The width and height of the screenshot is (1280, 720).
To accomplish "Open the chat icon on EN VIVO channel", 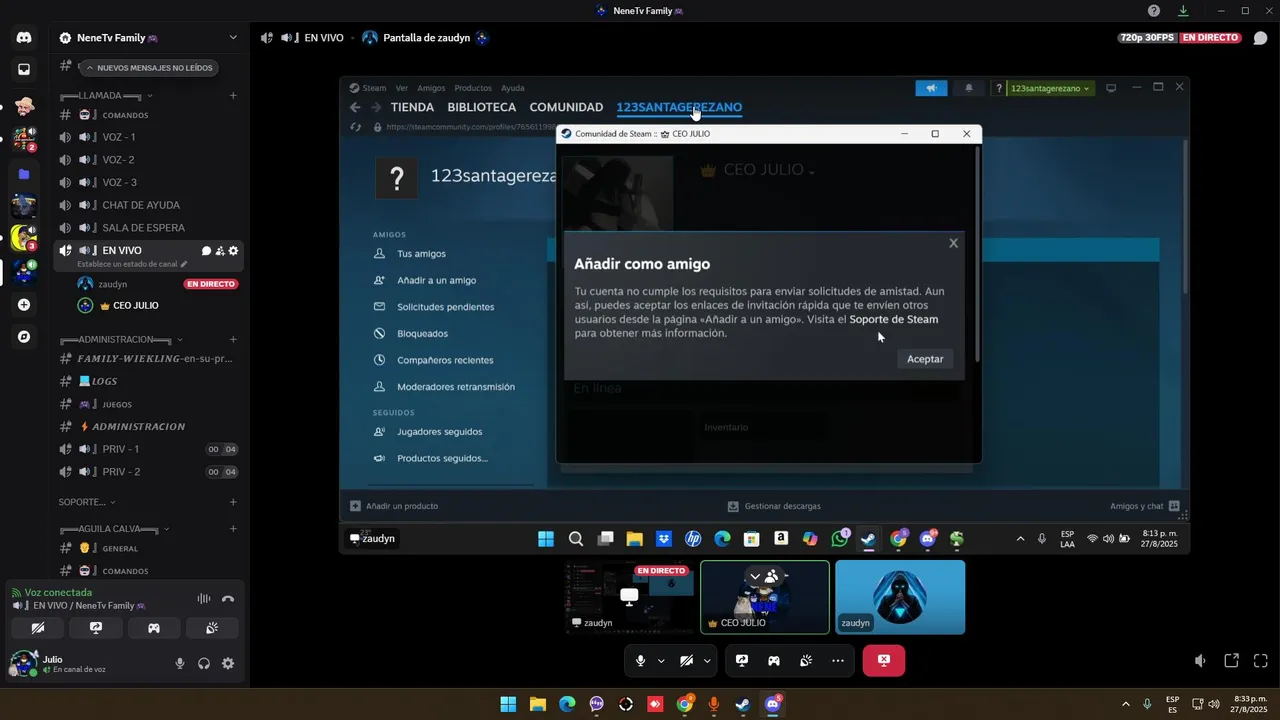I will [x=206, y=251].
